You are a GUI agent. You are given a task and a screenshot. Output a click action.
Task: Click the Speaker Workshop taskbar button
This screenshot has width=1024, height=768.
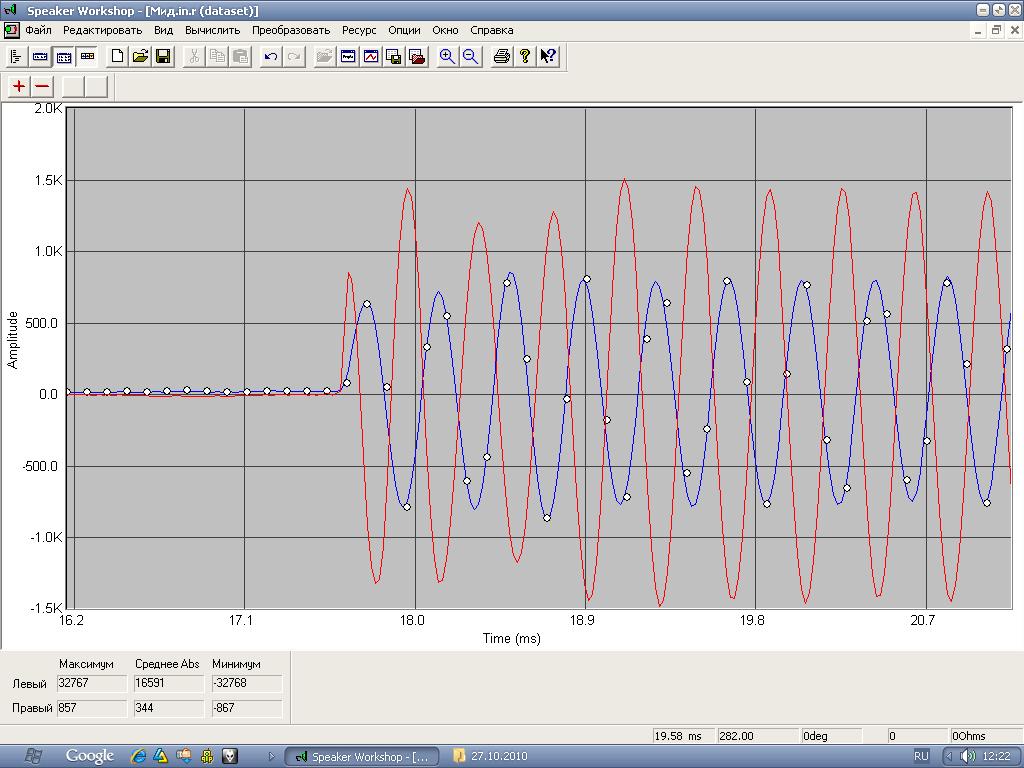point(360,756)
